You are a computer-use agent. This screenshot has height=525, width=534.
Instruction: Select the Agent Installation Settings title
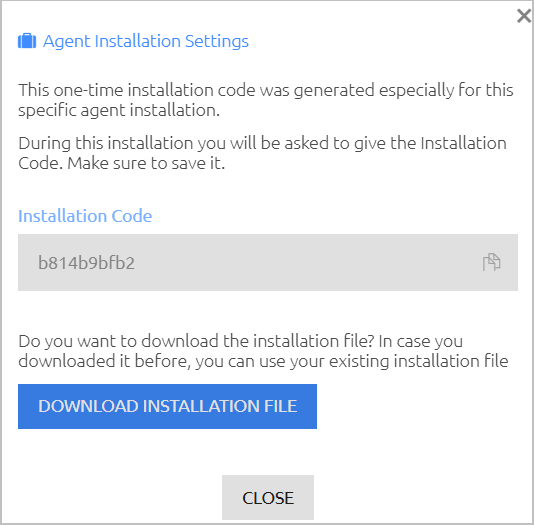pyautogui.click(x=146, y=42)
